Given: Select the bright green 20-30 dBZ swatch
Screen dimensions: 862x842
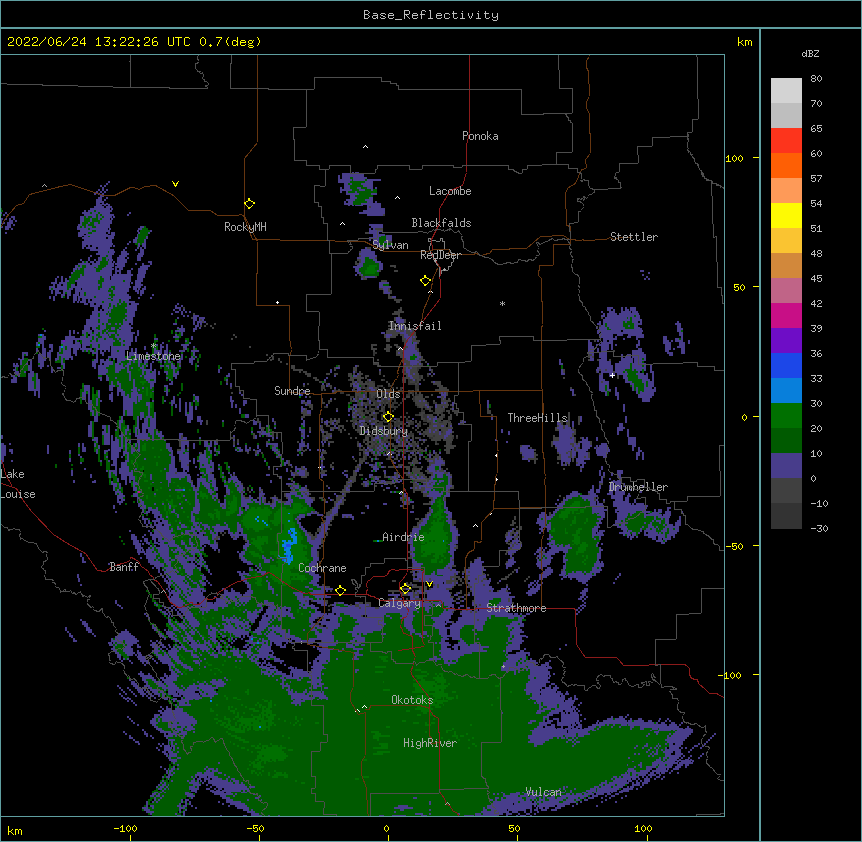Looking at the screenshot, I should (x=786, y=416).
